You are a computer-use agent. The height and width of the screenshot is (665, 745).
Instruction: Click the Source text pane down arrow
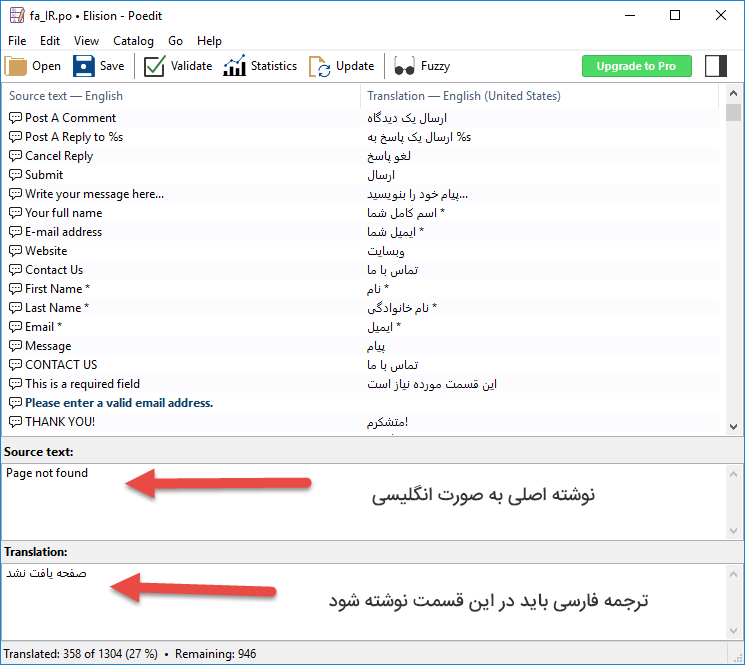tap(733, 531)
